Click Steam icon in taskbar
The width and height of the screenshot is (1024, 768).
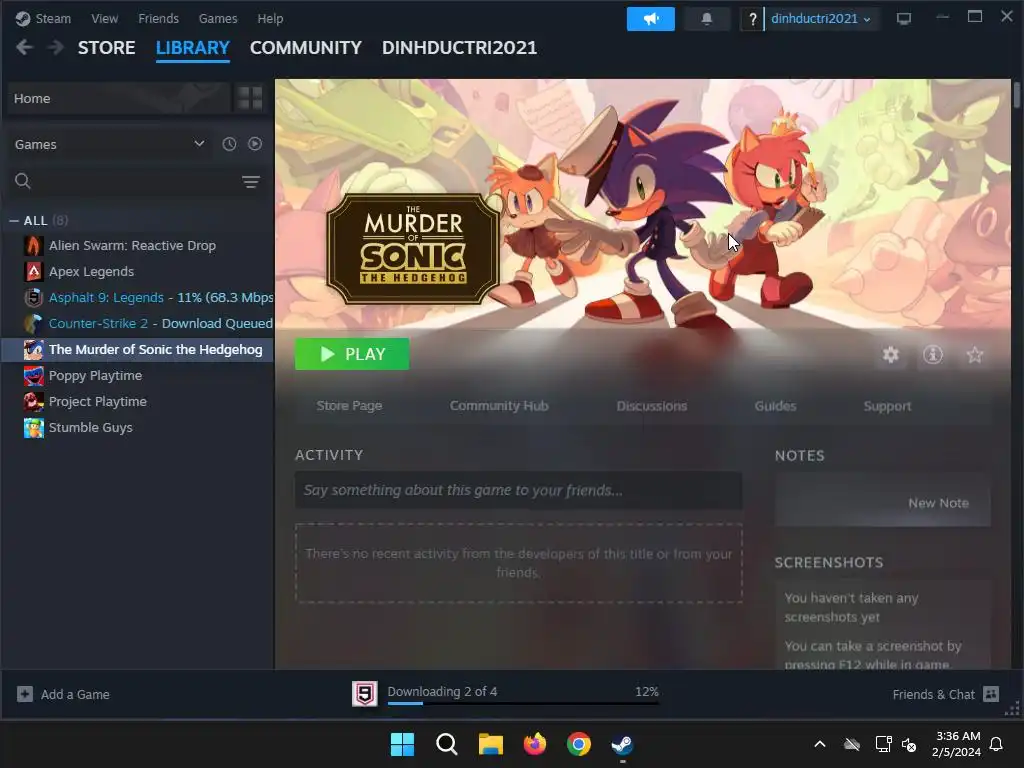click(622, 744)
